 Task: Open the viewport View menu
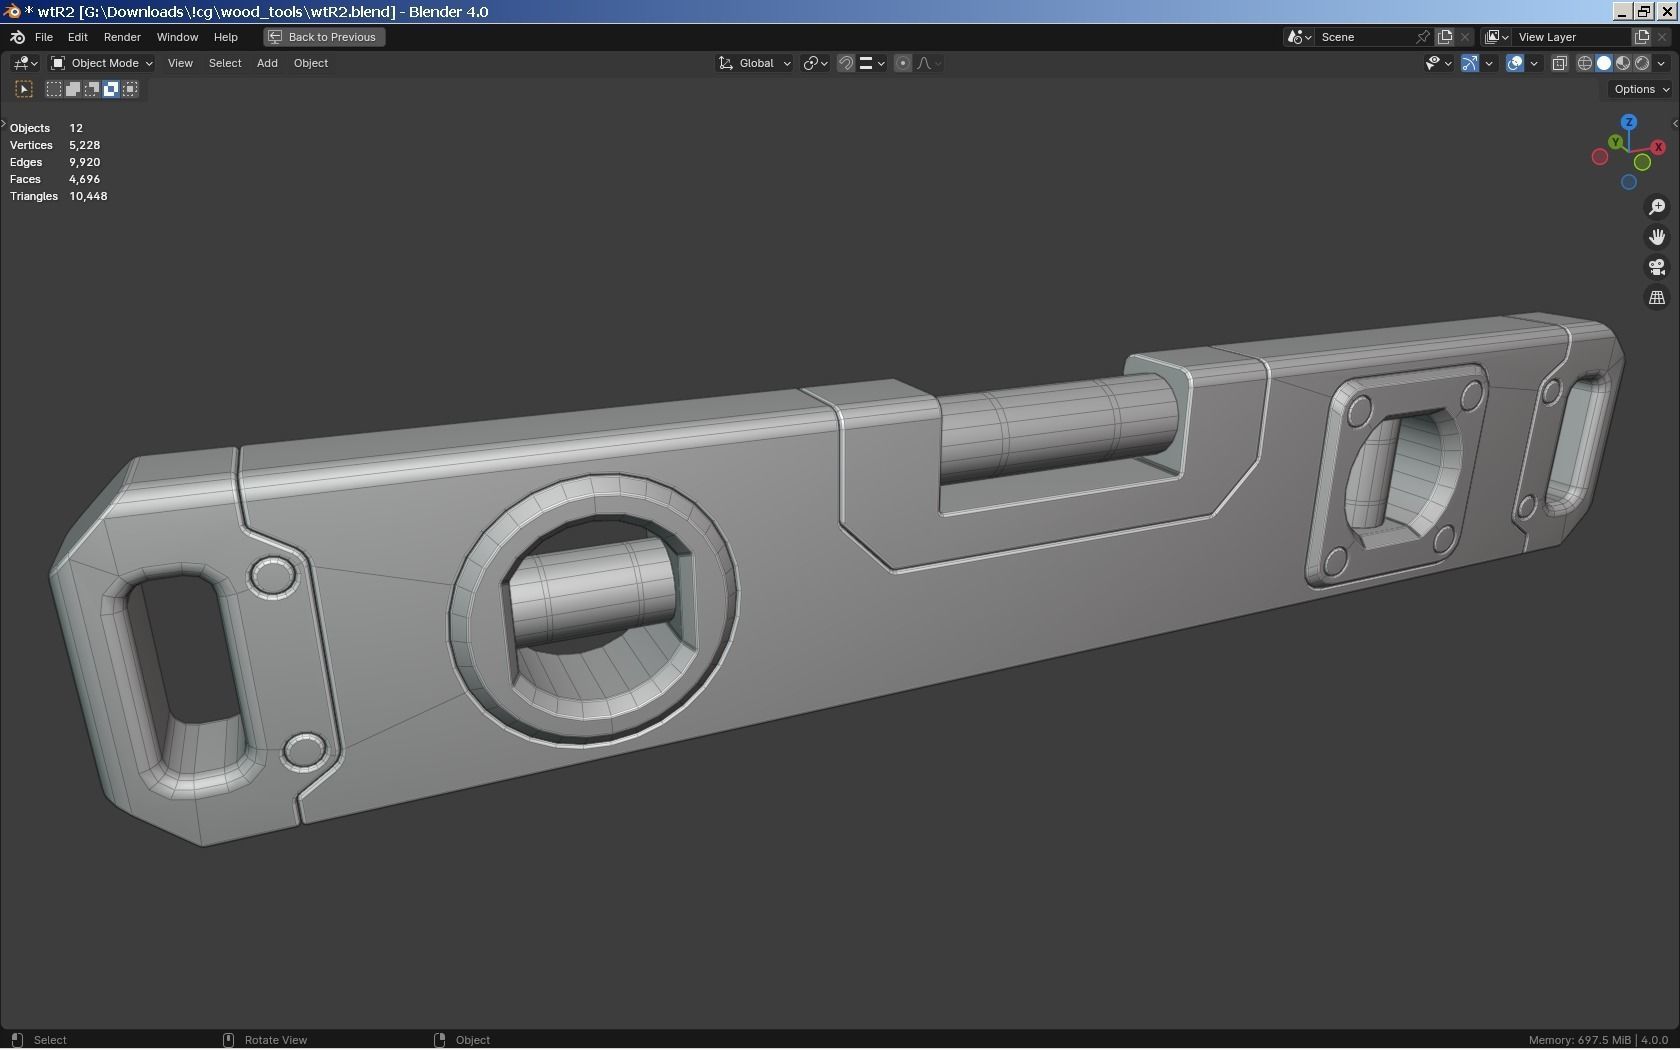180,63
